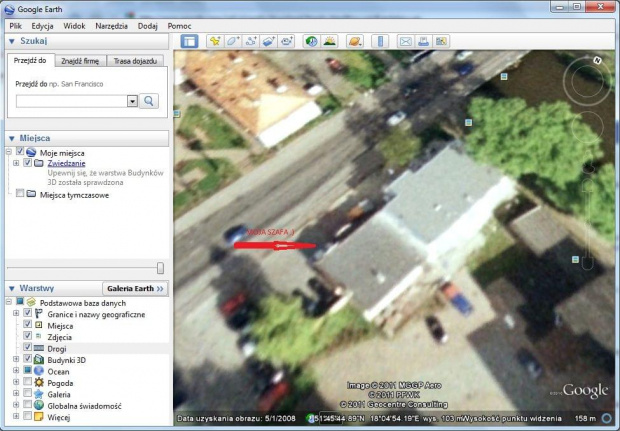
Task: Click the Więcej layer icon
Action: (x=39, y=417)
